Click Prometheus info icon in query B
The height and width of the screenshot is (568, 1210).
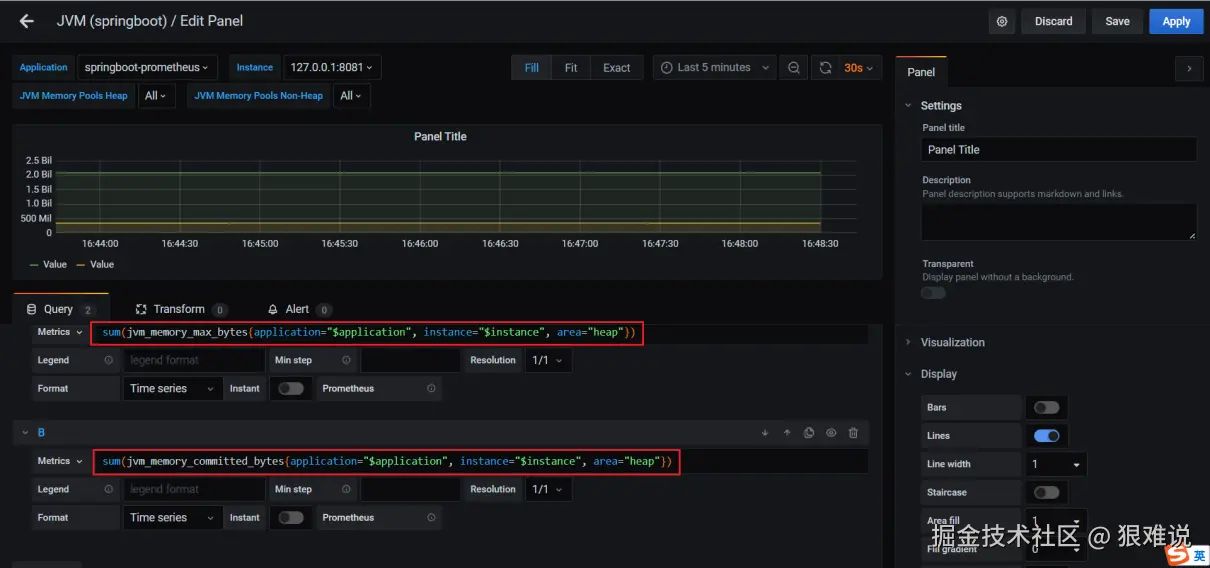point(431,518)
